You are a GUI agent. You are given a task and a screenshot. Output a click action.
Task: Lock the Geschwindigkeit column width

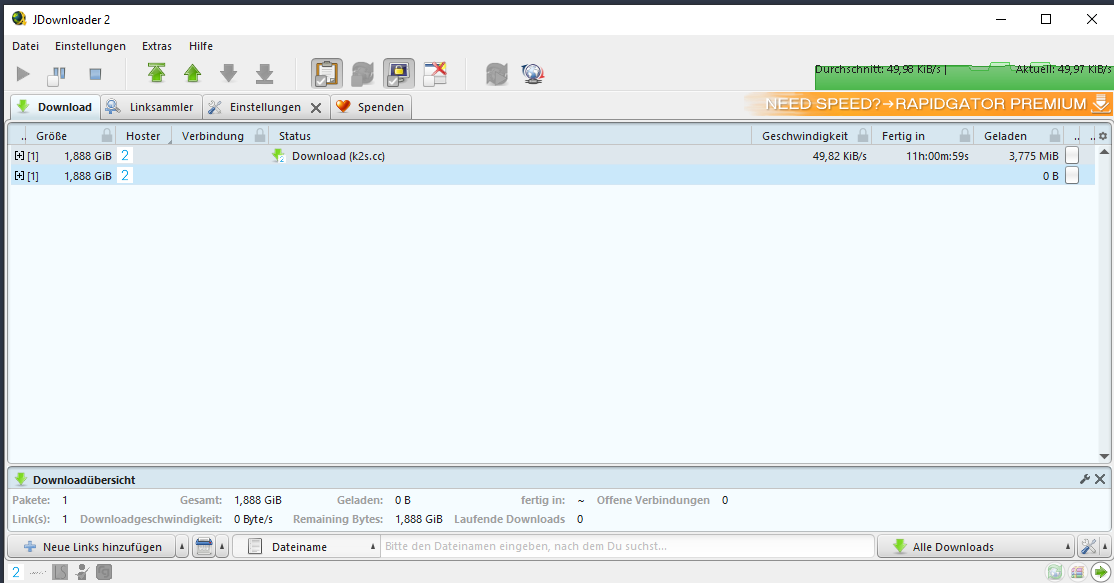(x=862, y=136)
